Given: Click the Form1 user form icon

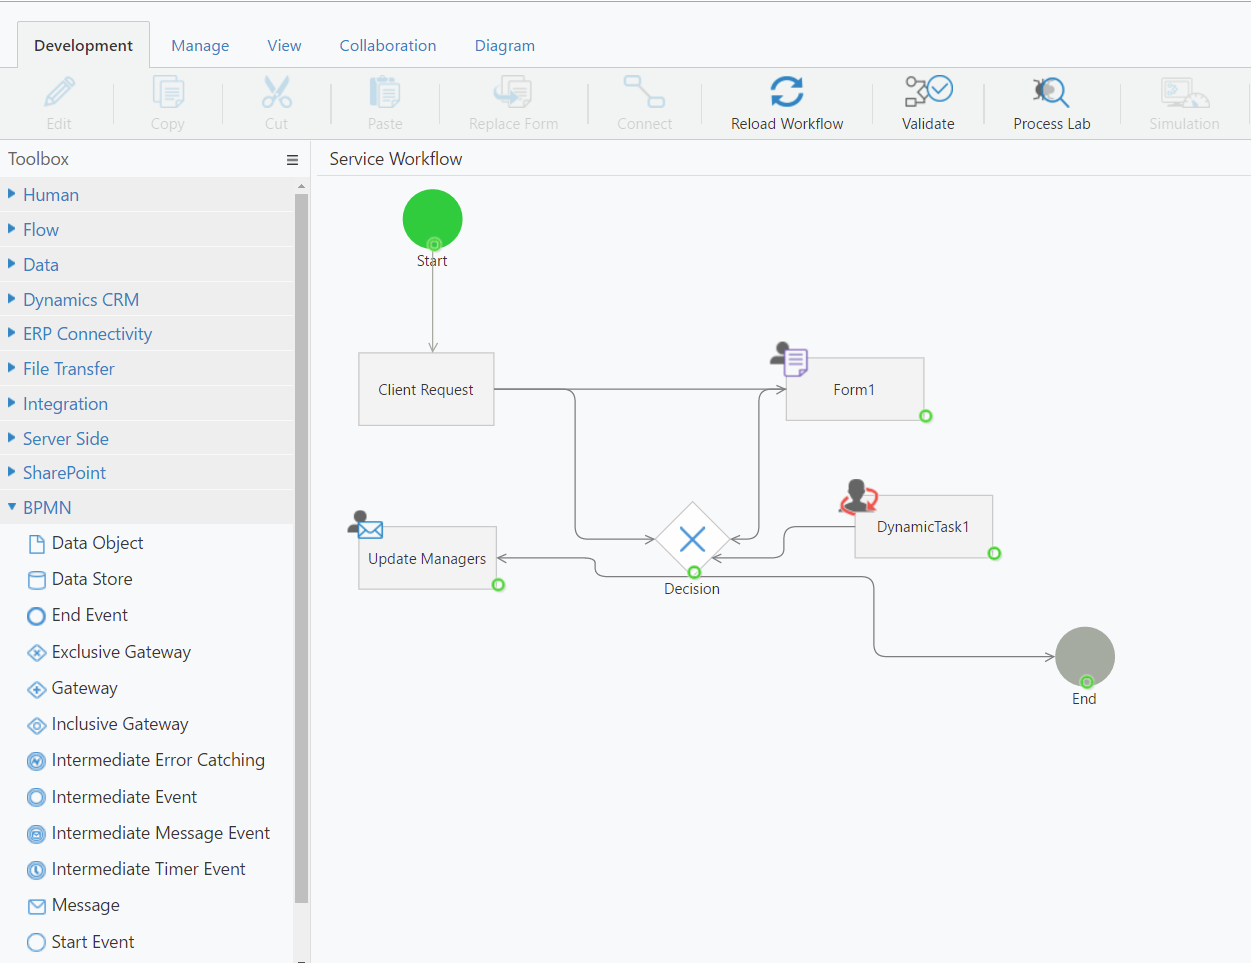Looking at the screenshot, I should [x=790, y=358].
